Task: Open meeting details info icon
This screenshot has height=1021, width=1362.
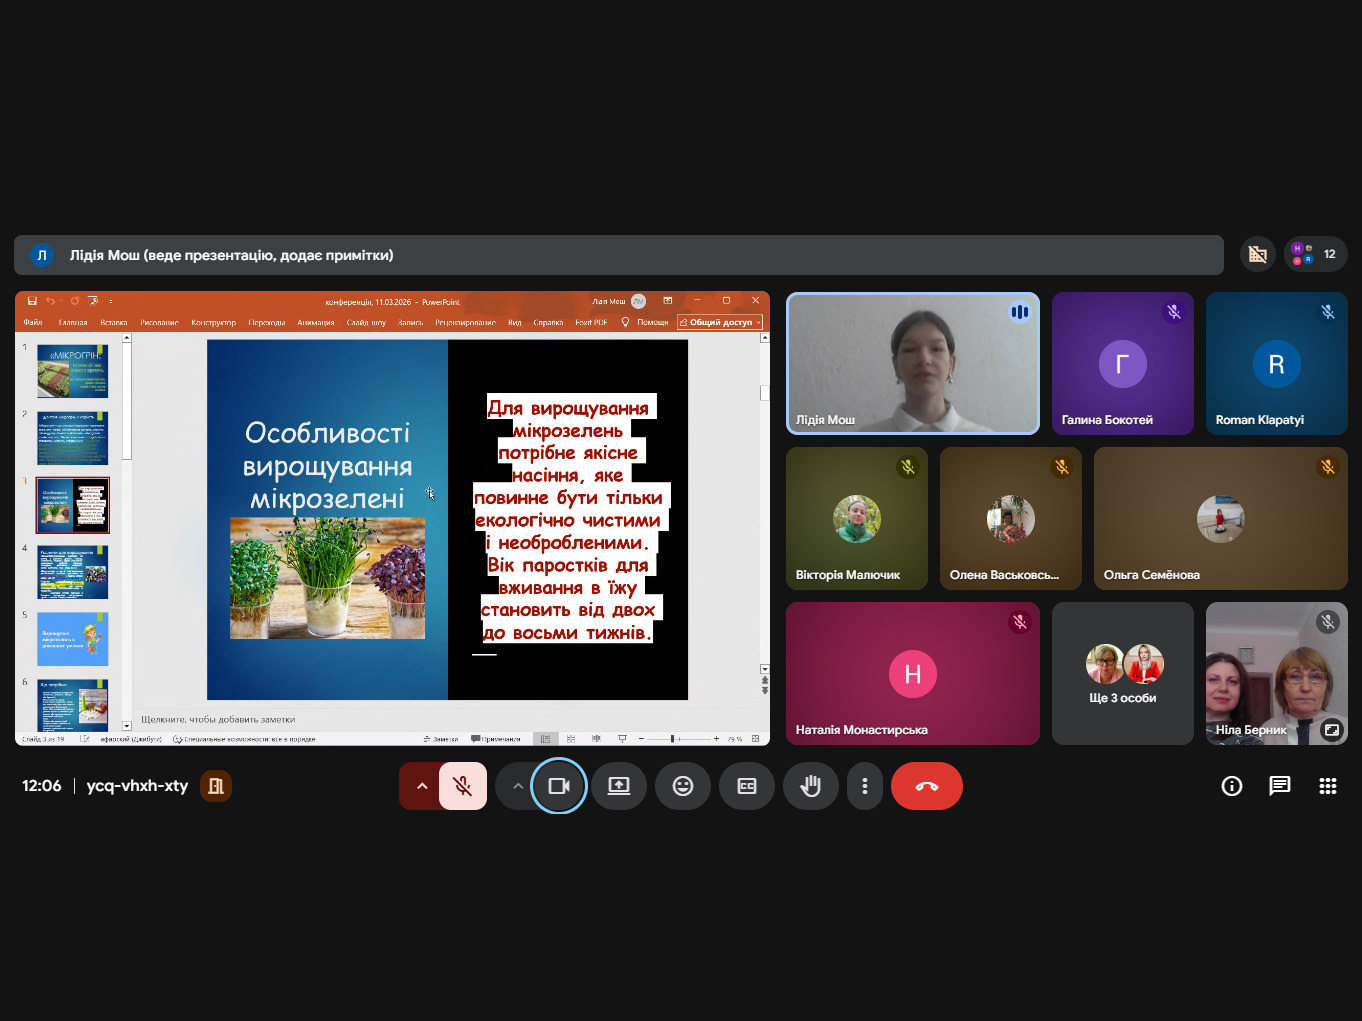Action: (1232, 786)
